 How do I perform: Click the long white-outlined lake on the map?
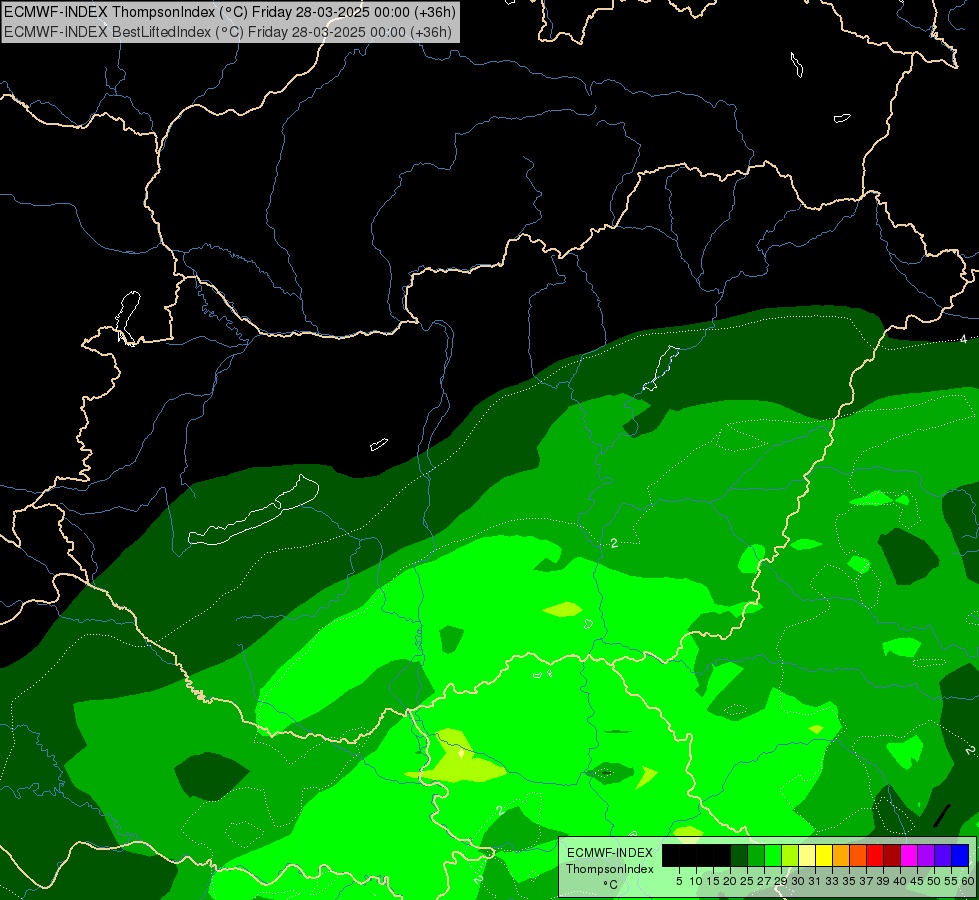[x=254, y=512]
